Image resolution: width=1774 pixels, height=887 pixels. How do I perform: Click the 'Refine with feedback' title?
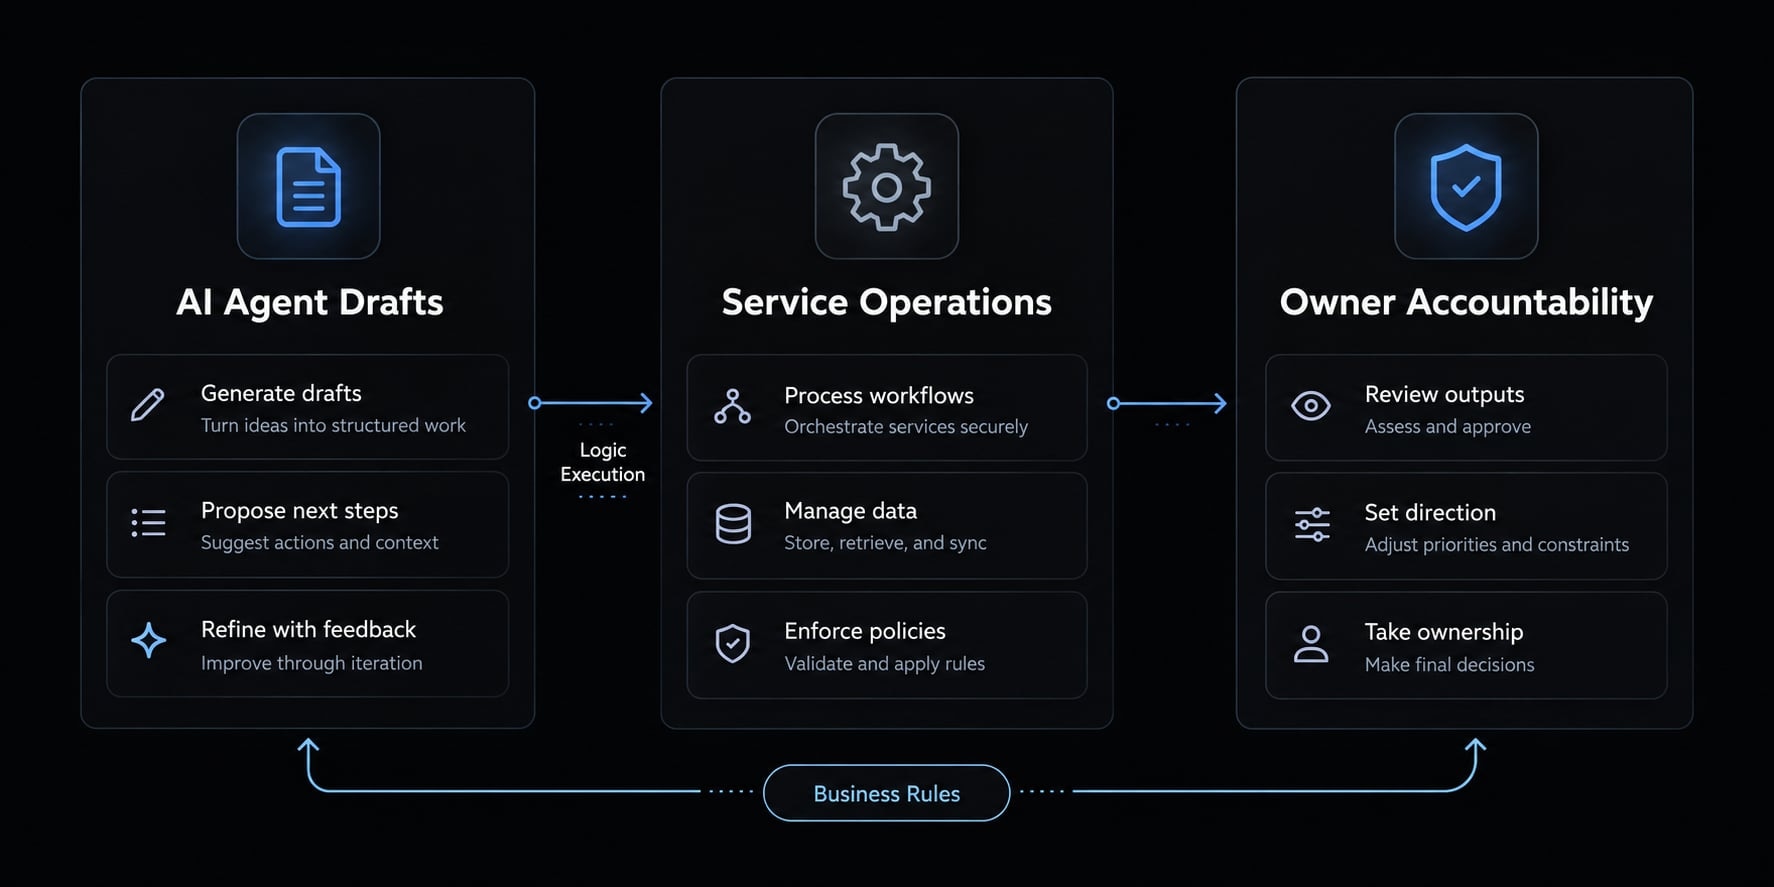[x=308, y=629]
